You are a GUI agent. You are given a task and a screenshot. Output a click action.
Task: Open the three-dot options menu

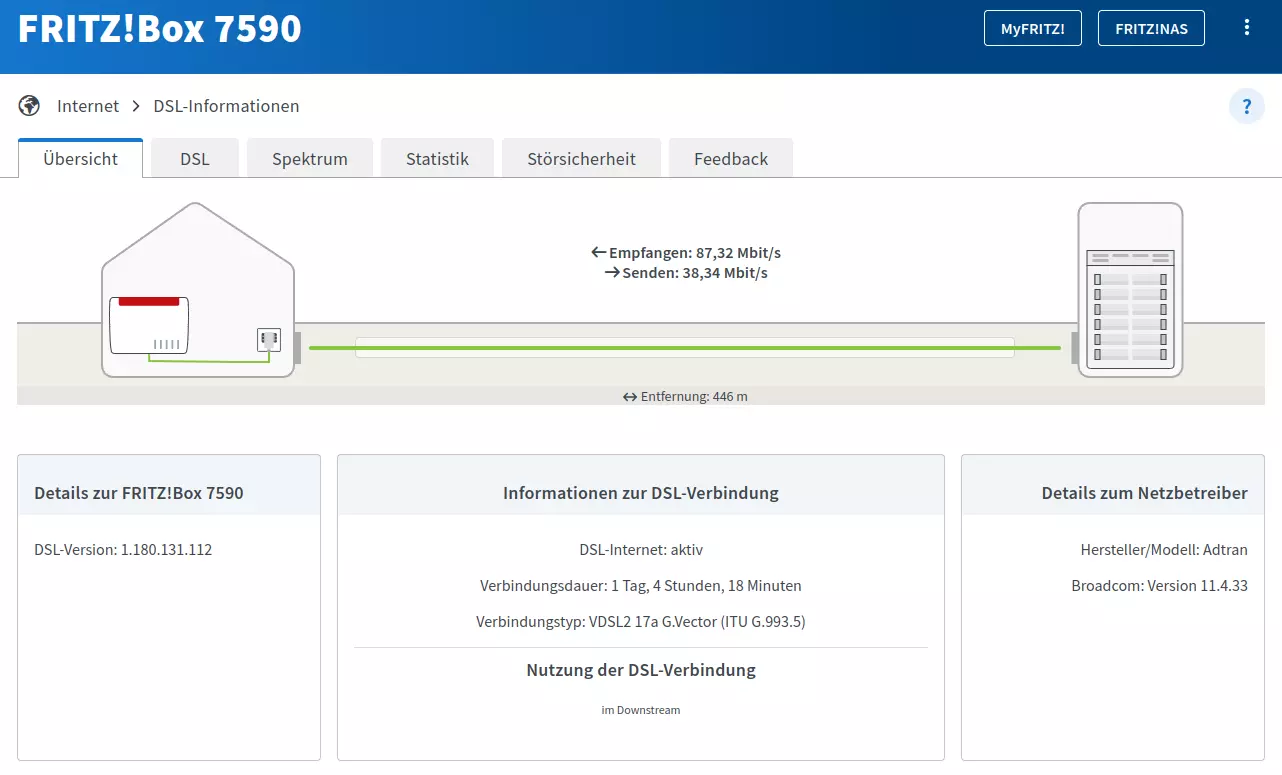click(x=1246, y=28)
